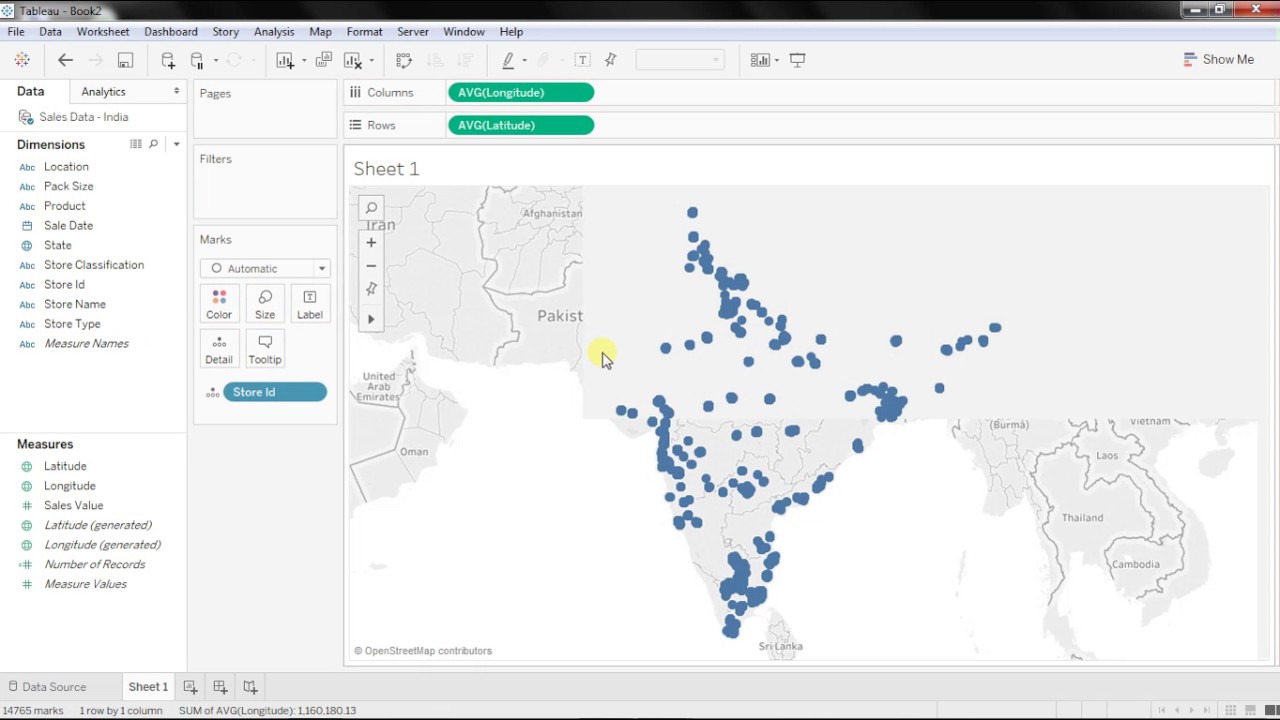The height and width of the screenshot is (720, 1280).
Task: Click the AVG(Latitude) pill on Rows
Action: click(521, 125)
